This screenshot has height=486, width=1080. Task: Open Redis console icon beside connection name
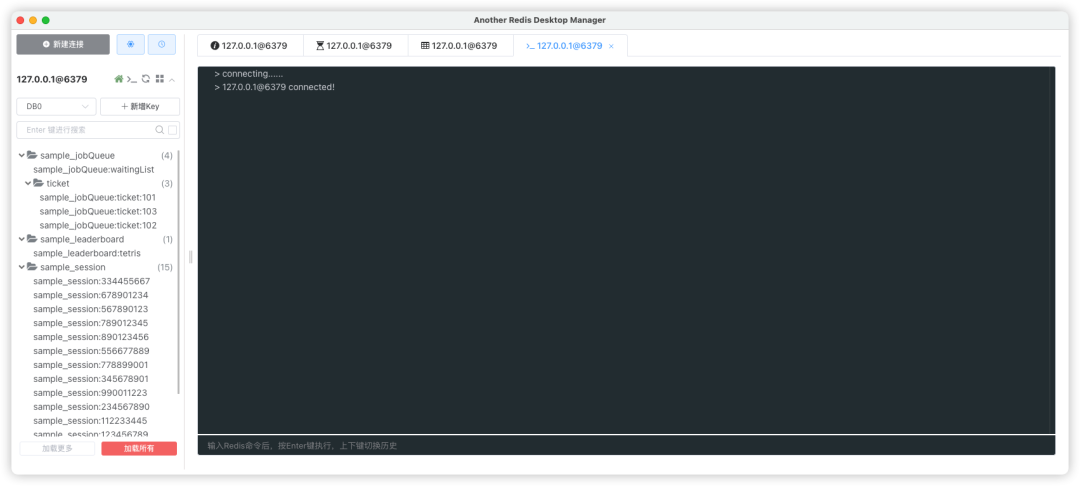132,79
